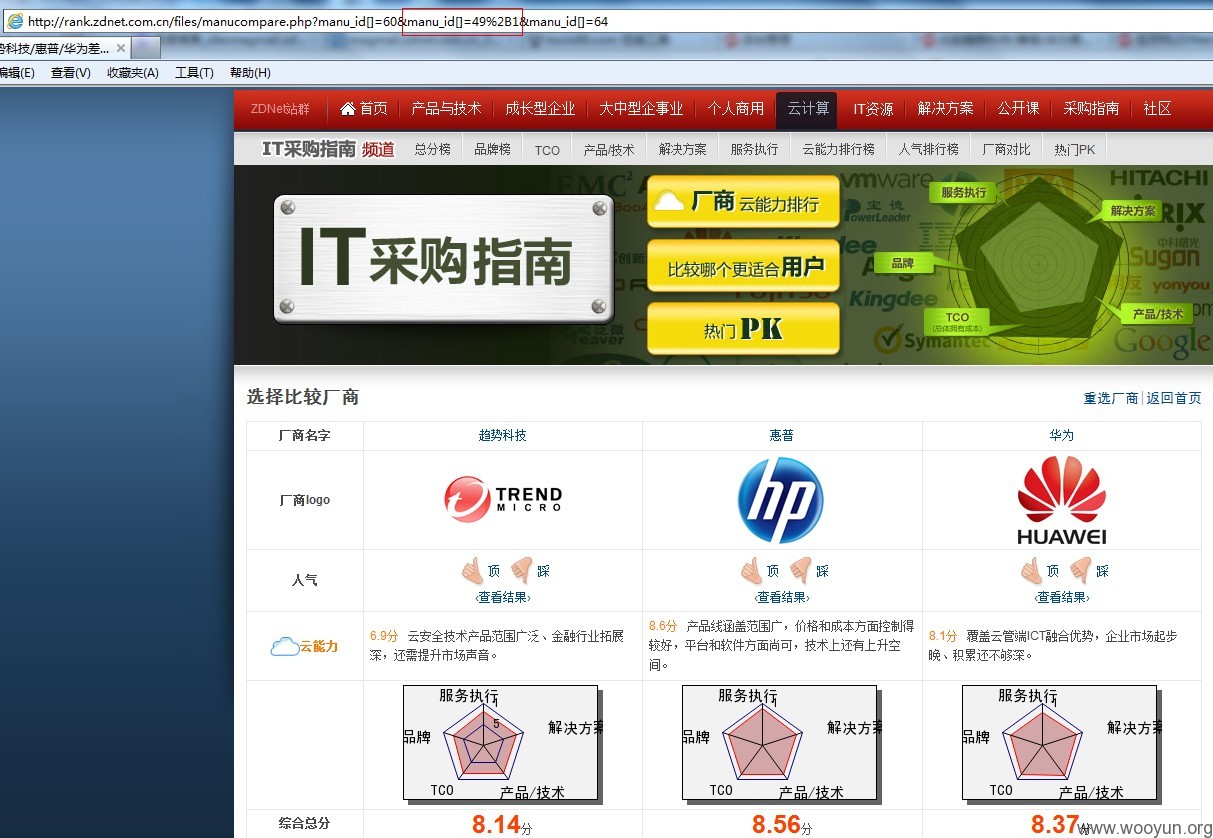Click thumbs-down 踩 icon under 趋势科技
1213x838 pixels.
pyautogui.click(x=522, y=571)
